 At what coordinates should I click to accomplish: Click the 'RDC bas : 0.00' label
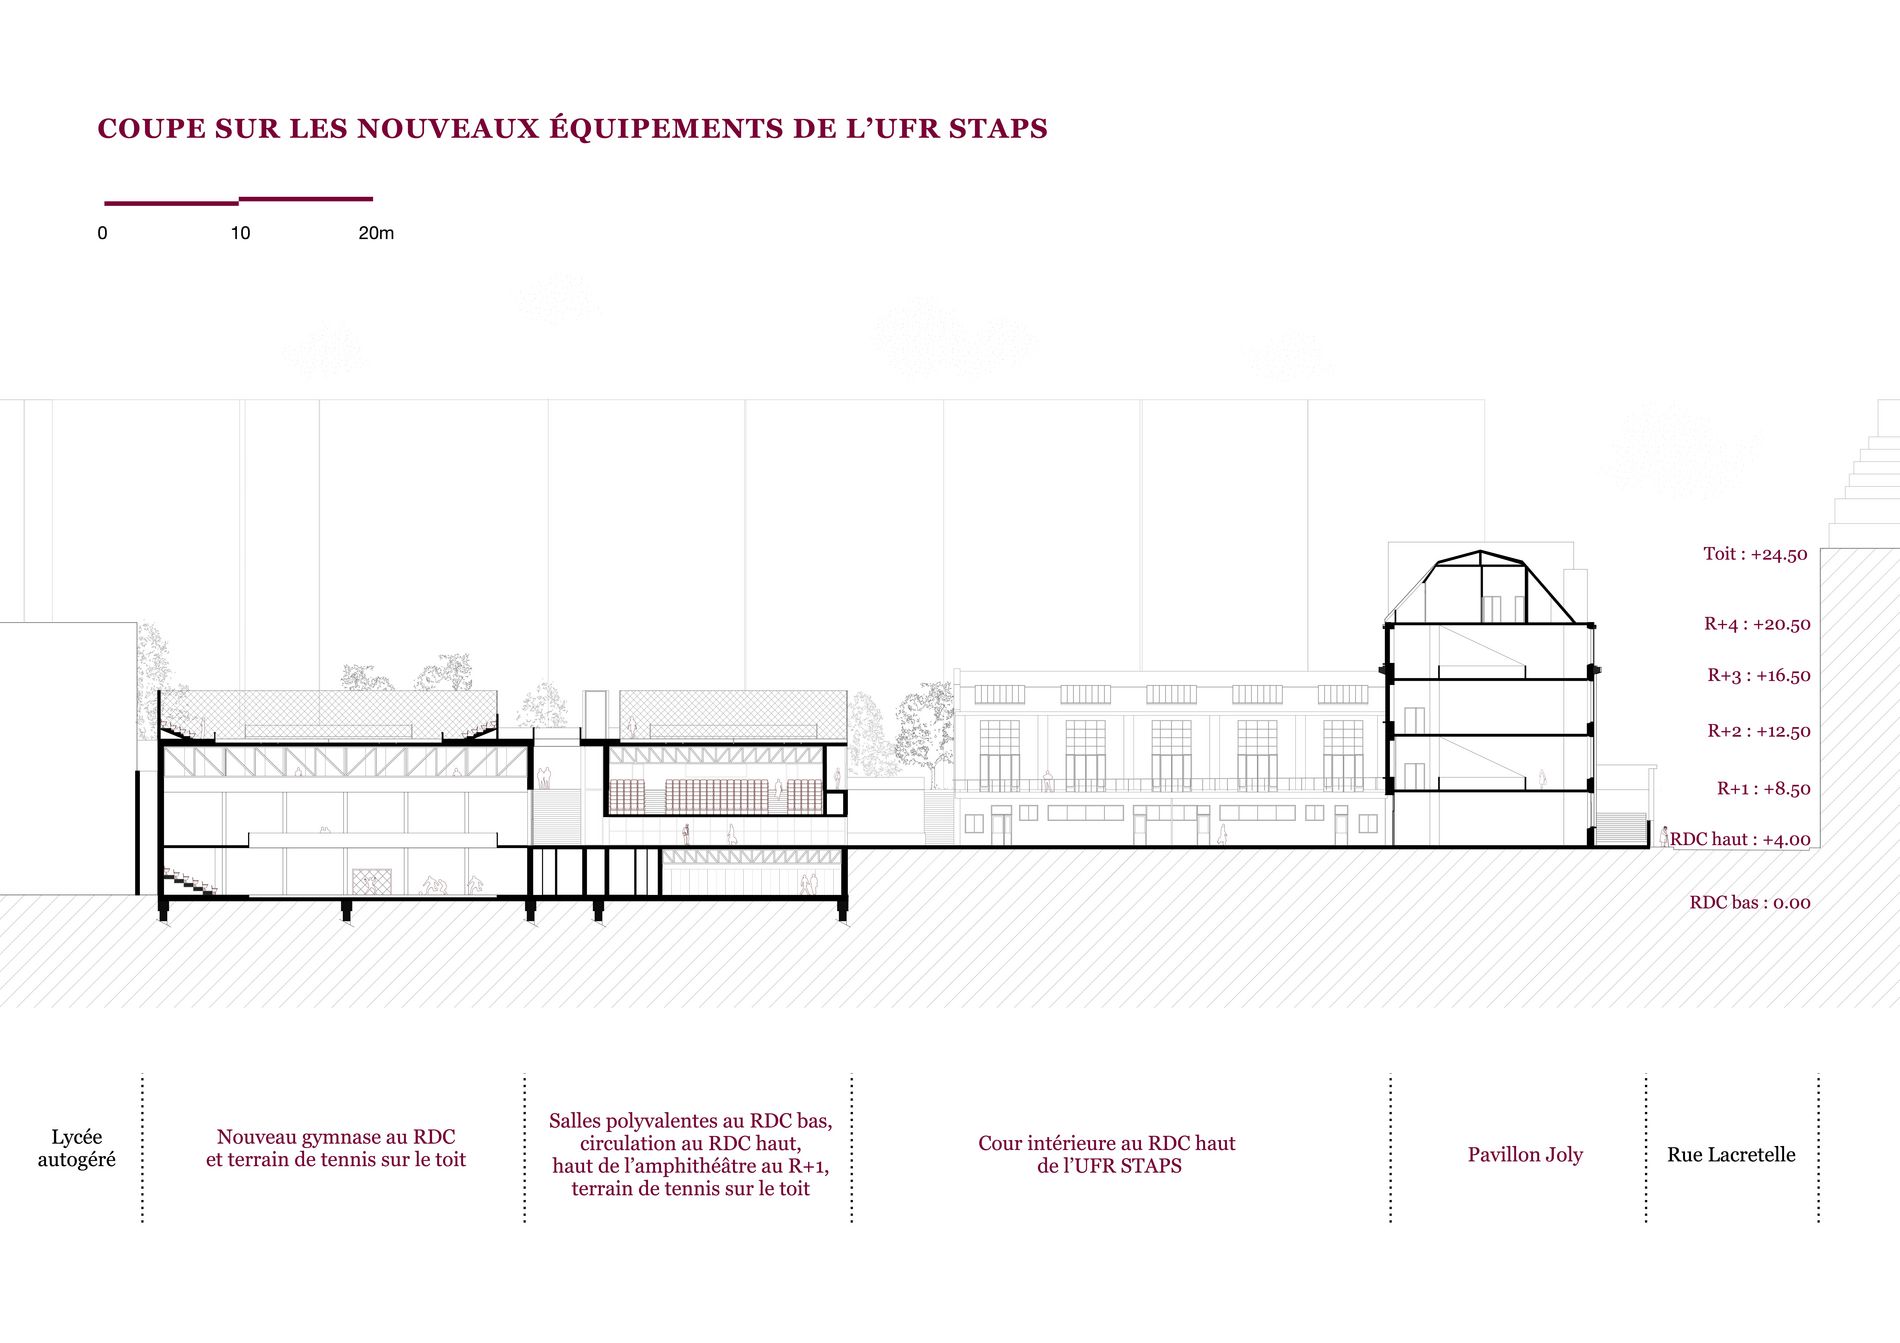point(1749,903)
